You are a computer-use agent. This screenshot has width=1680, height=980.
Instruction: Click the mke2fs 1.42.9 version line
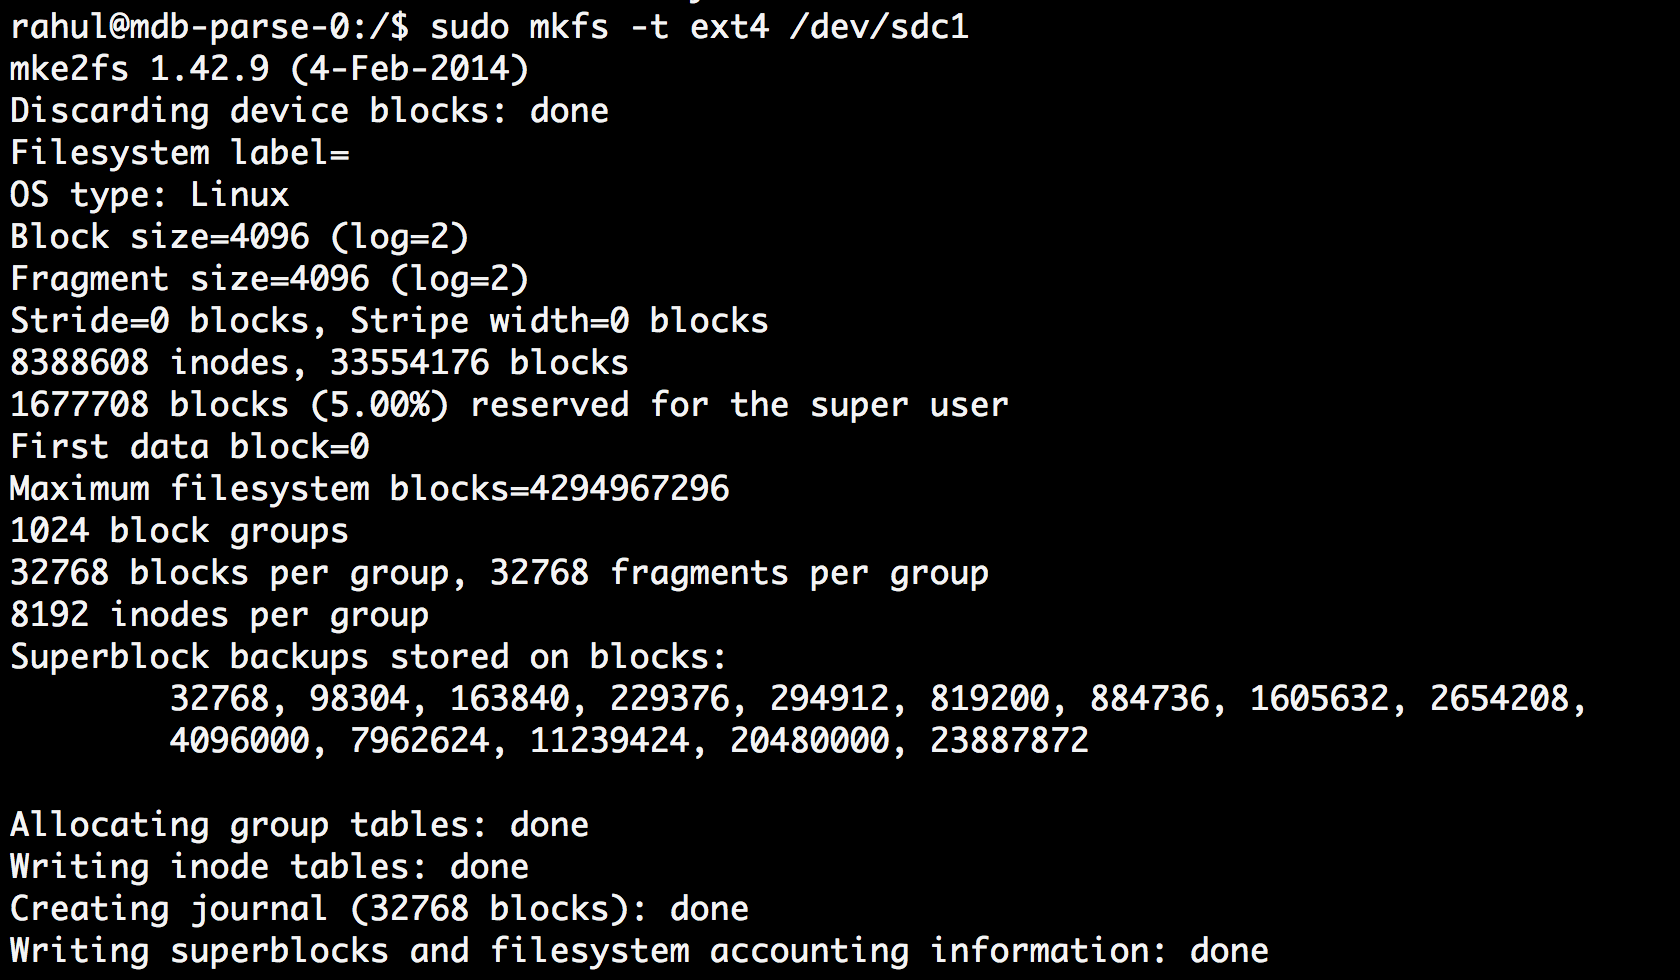coord(269,69)
